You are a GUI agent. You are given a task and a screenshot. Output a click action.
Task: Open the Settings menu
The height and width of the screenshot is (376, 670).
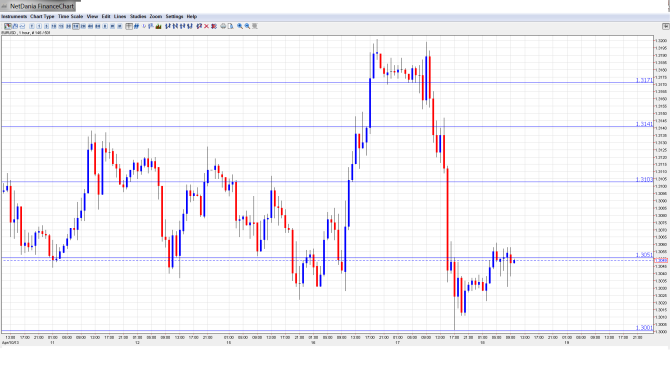(174, 17)
